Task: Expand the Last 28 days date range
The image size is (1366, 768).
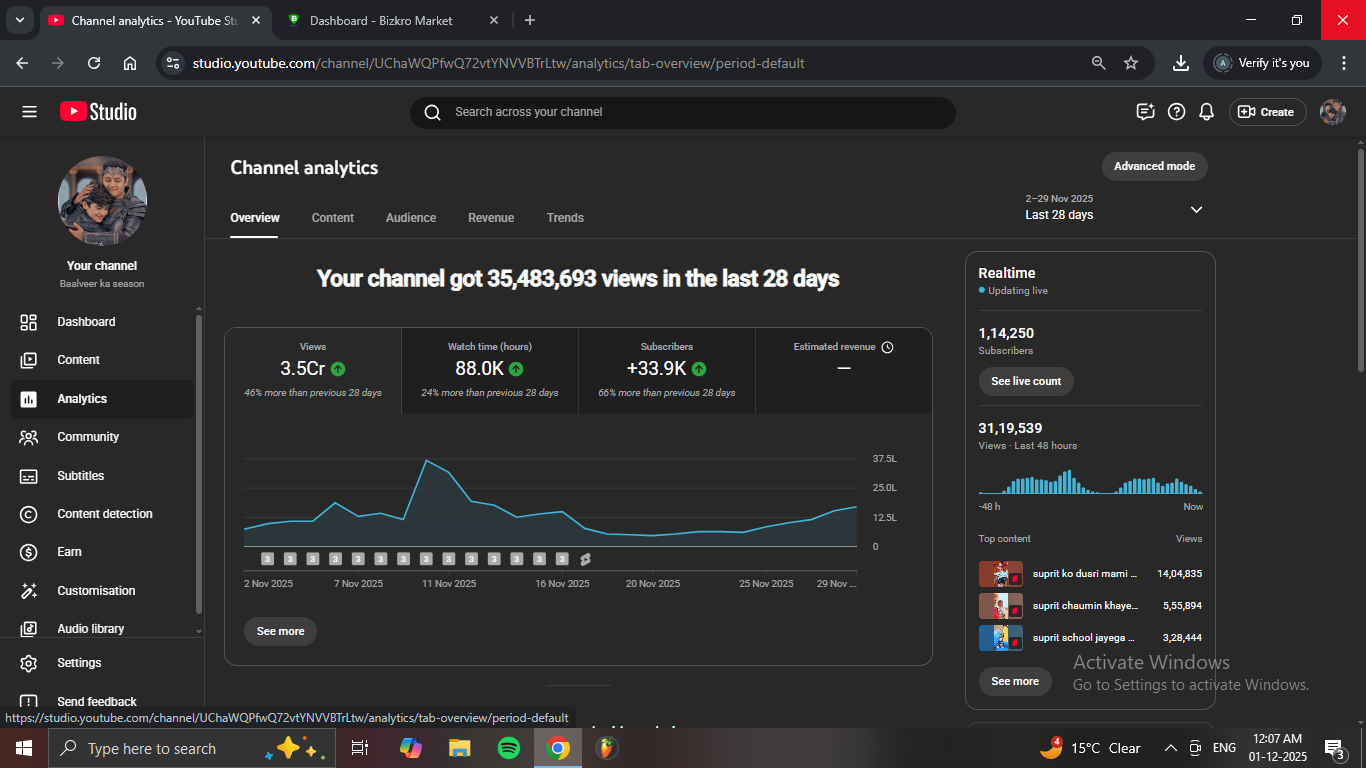Action: click(x=1196, y=210)
